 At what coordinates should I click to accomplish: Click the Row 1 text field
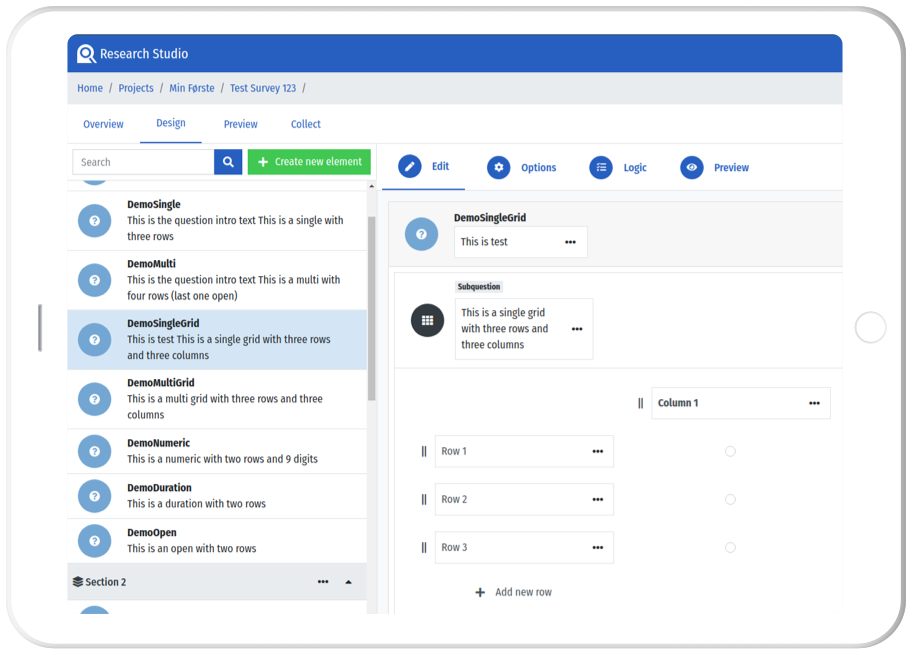point(524,451)
